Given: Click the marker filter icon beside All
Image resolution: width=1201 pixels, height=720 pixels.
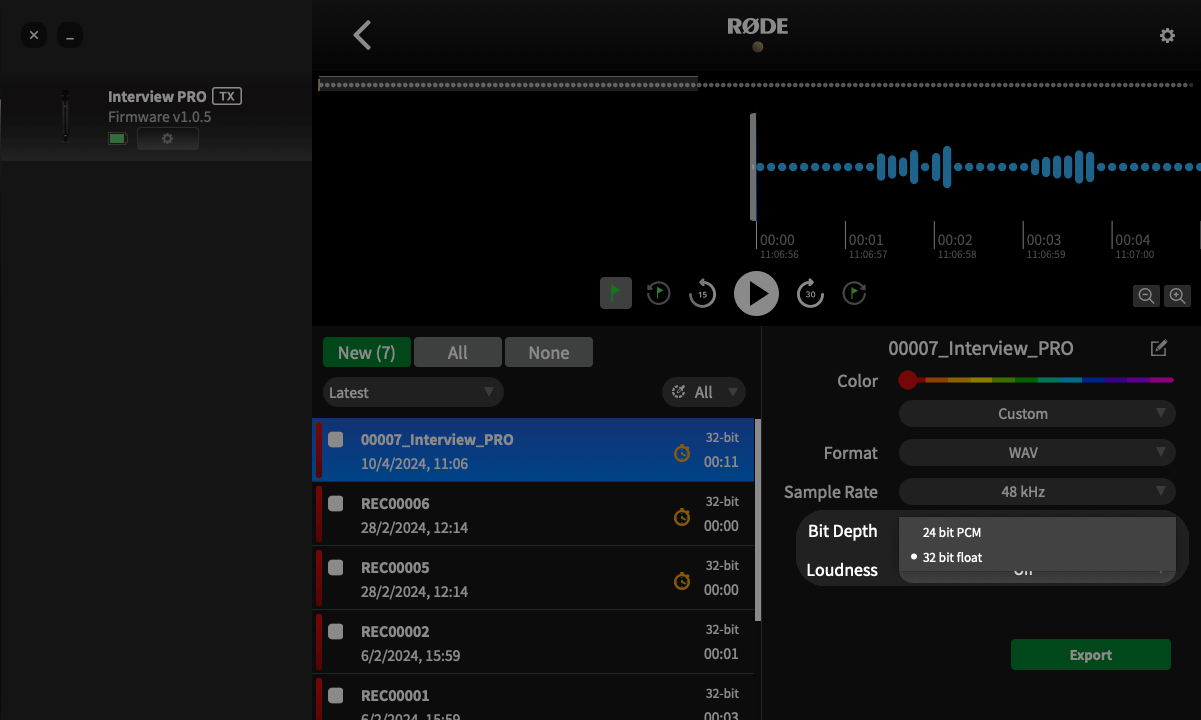Looking at the screenshot, I should tap(679, 392).
